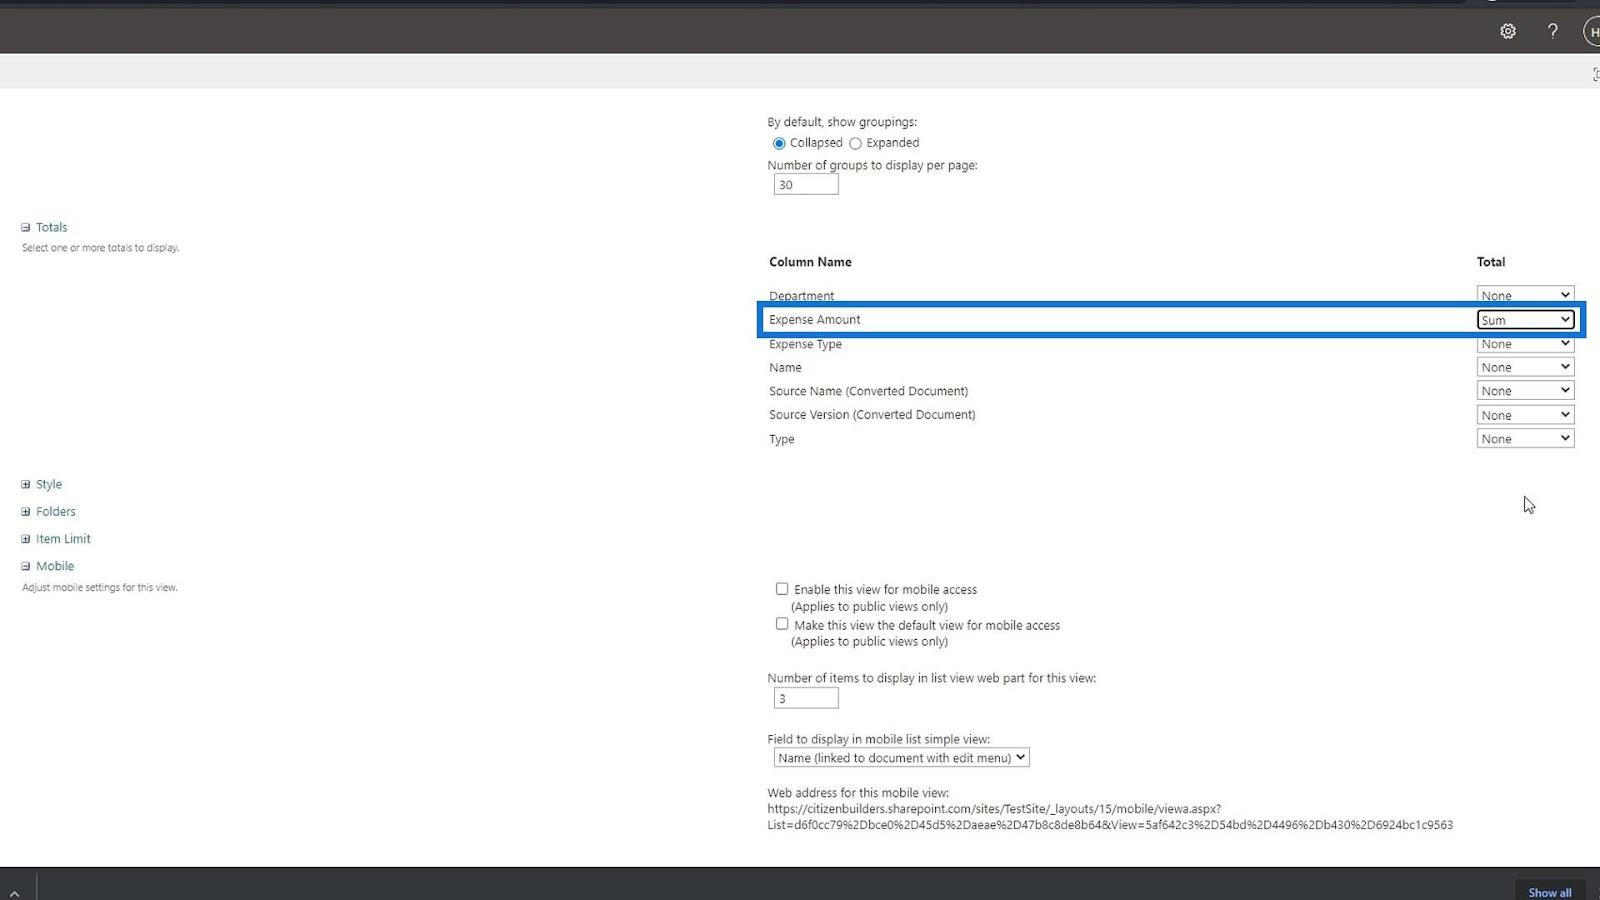1600x900 pixels.
Task: Click the 'Select one or more totals to display.' text
Action: pos(101,248)
